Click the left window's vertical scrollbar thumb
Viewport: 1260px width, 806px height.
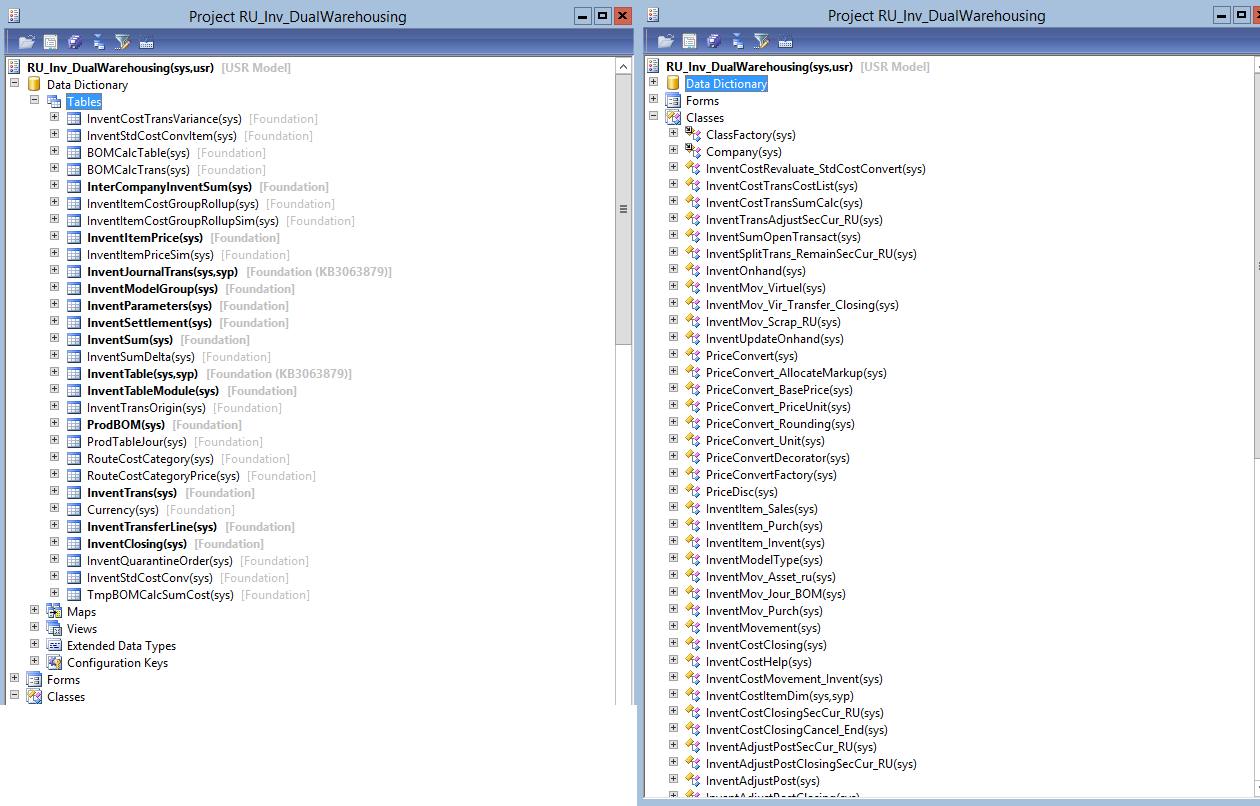(x=623, y=210)
